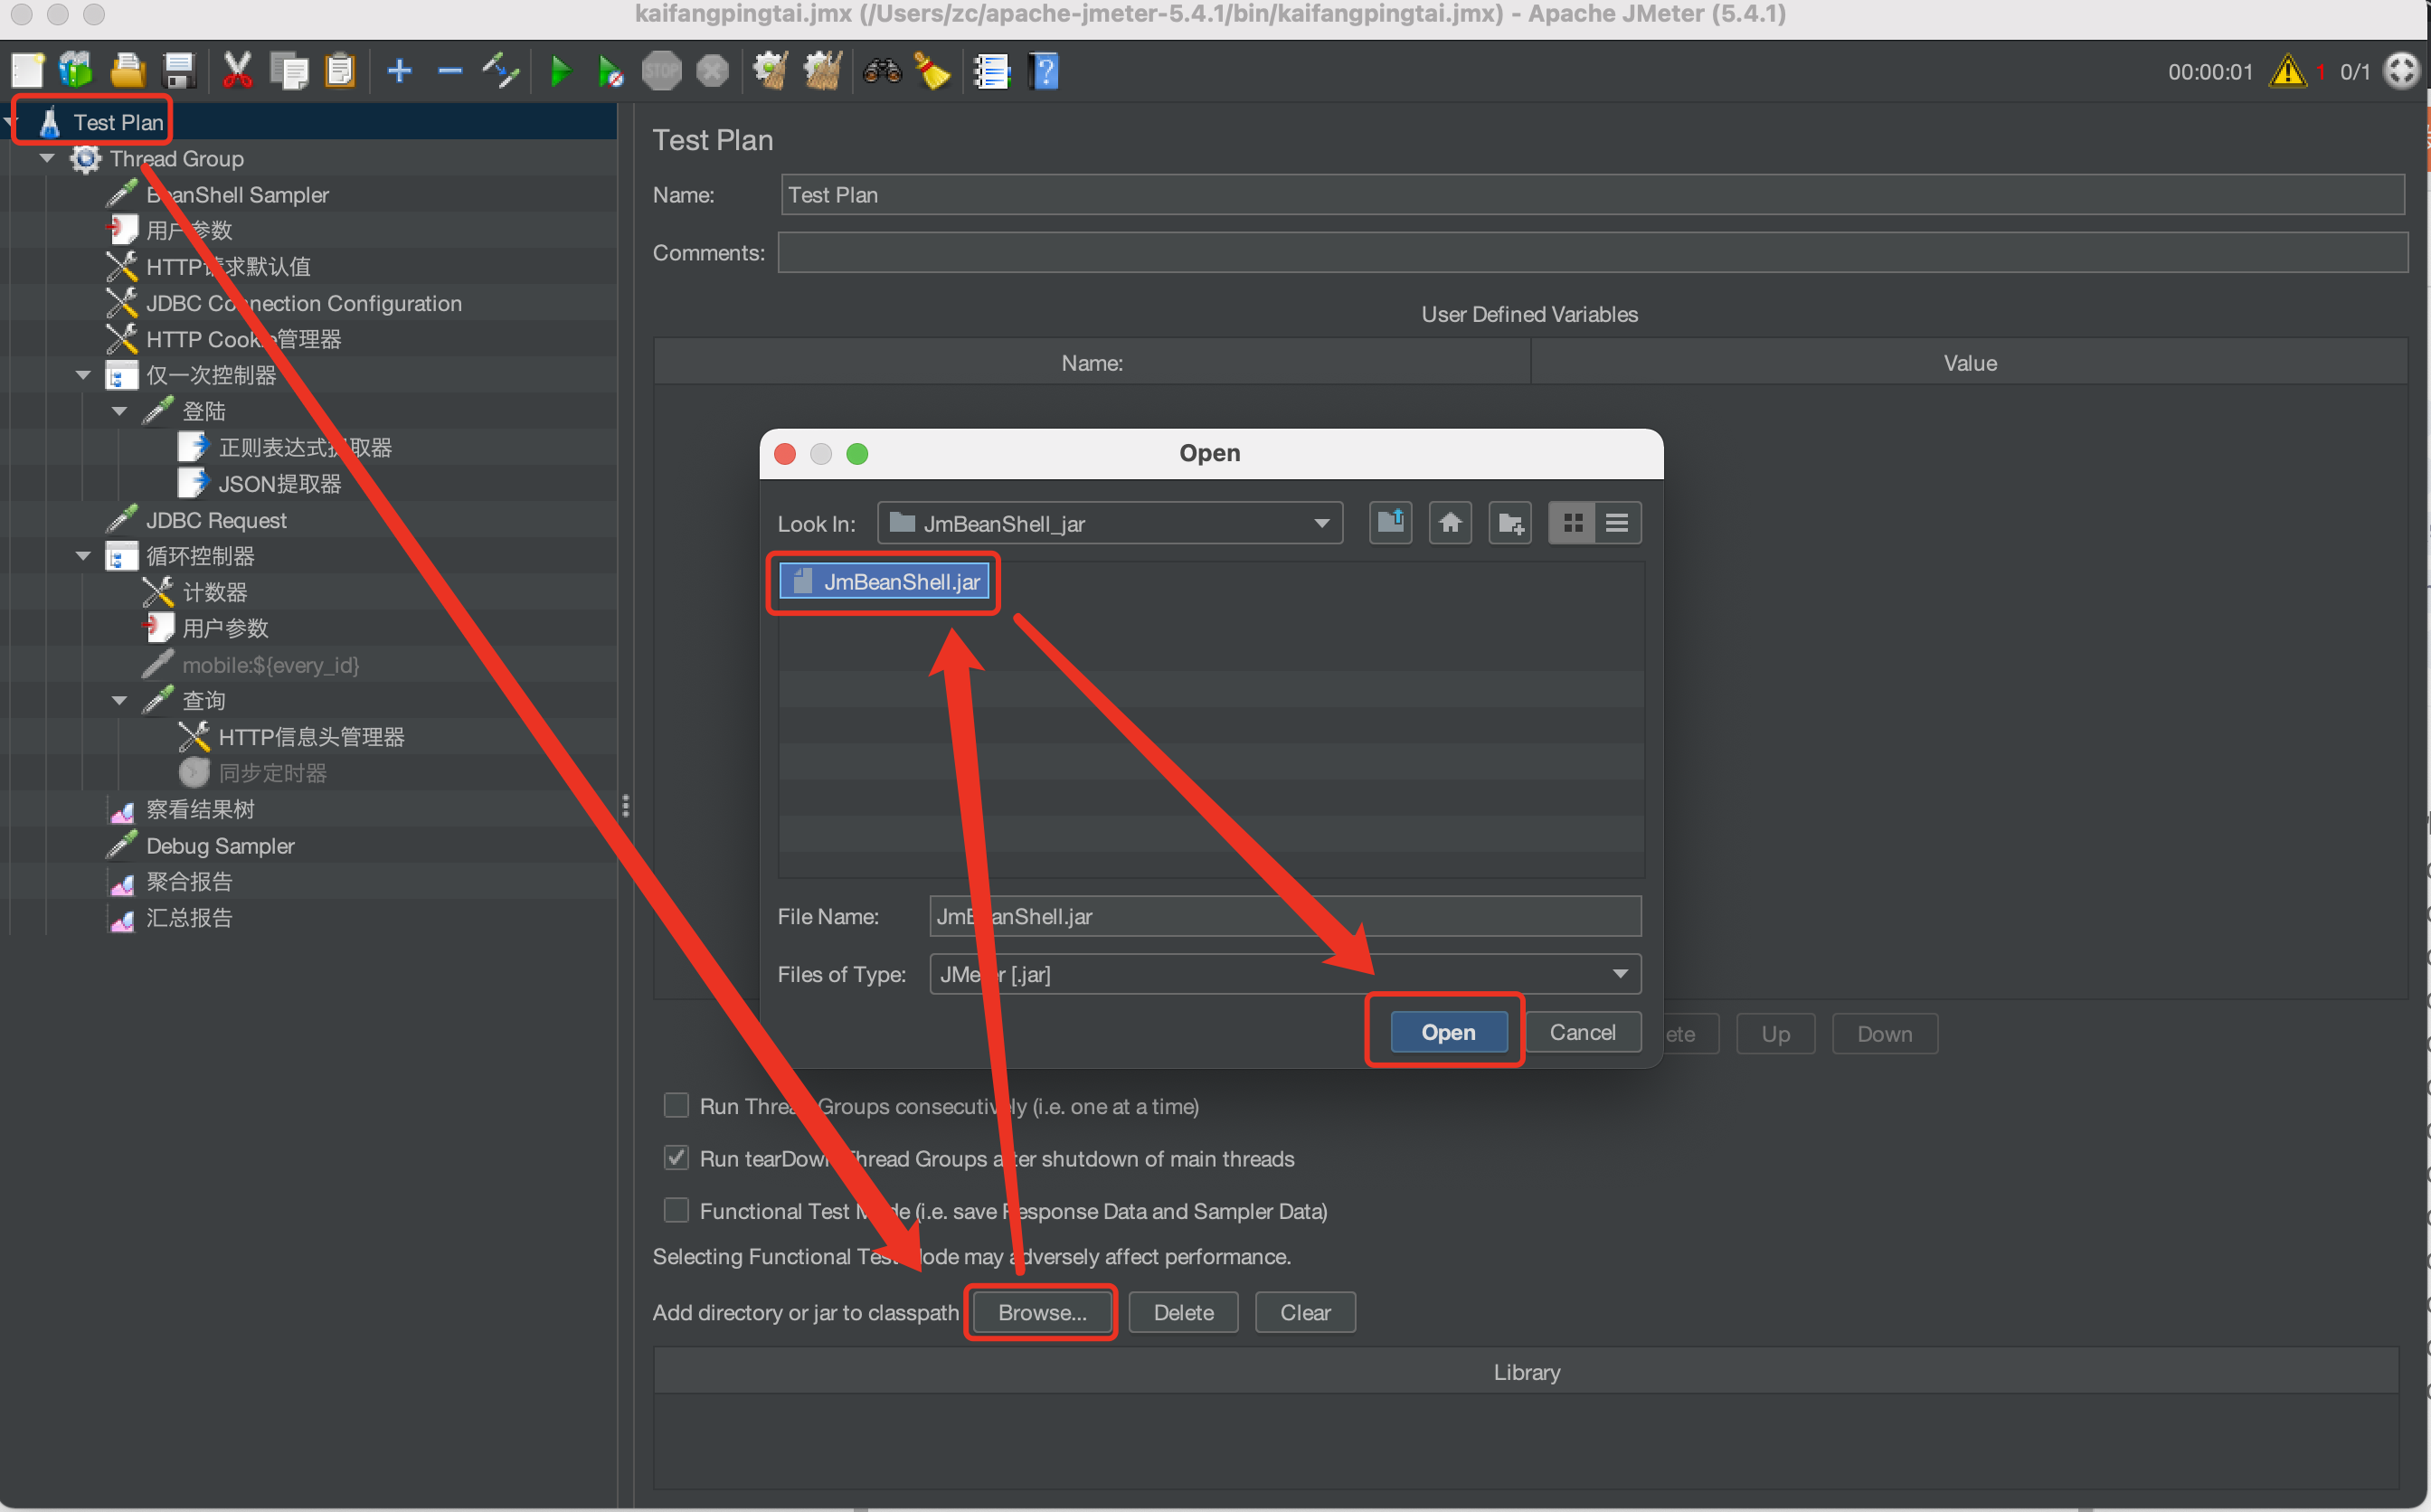Enter text in File Name input field
This screenshot has height=1512, width=2431.
pyautogui.click(x=1280, y=914)
